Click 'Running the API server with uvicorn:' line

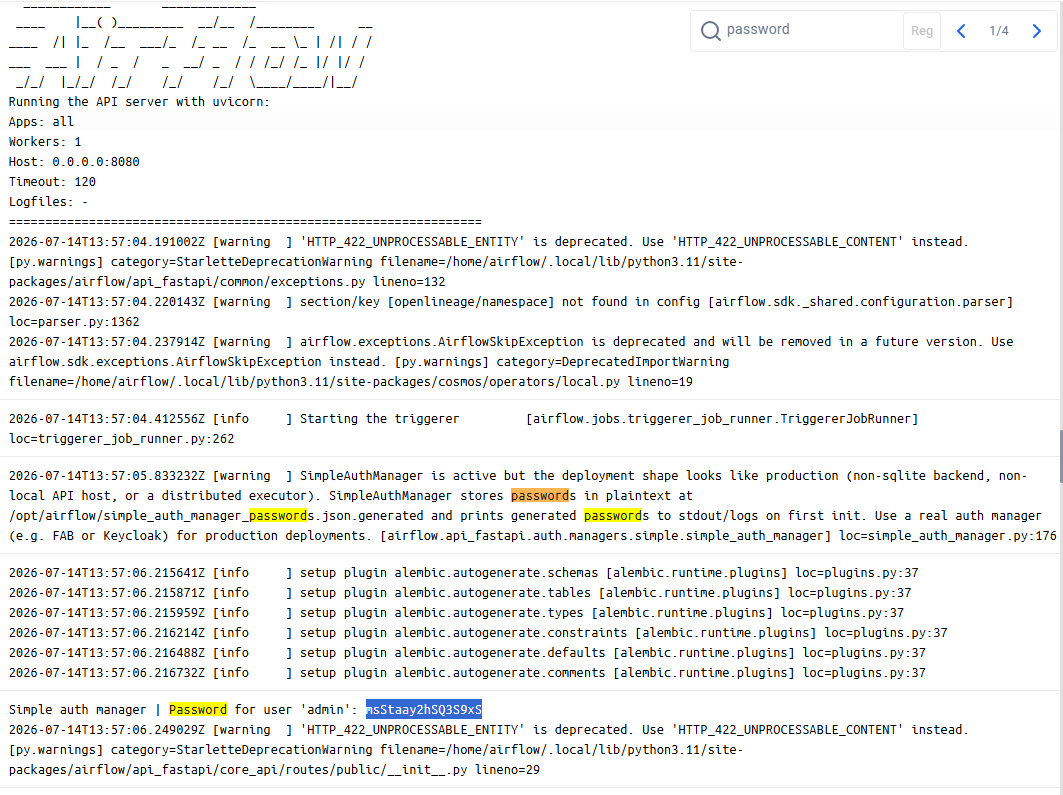[139, 102]
